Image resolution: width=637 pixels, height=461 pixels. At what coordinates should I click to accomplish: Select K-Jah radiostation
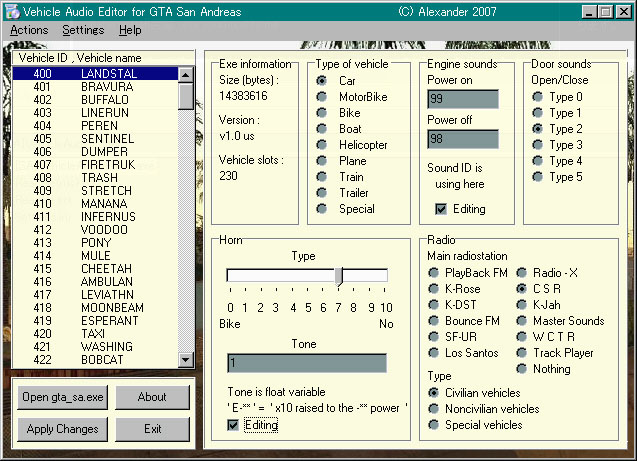[522, 305]
